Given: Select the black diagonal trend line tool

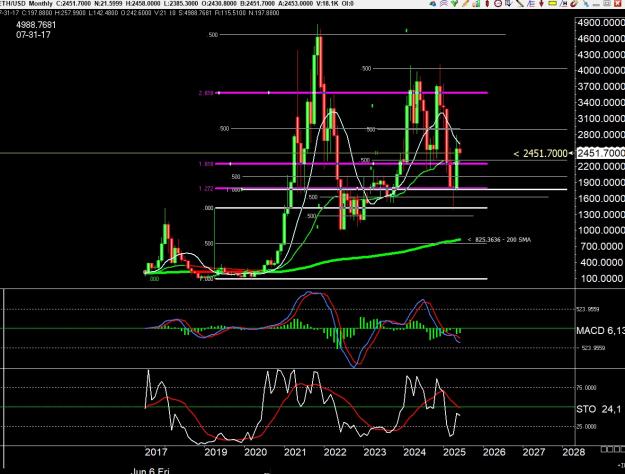Looking at the screenshot, I should coord(520,3).
